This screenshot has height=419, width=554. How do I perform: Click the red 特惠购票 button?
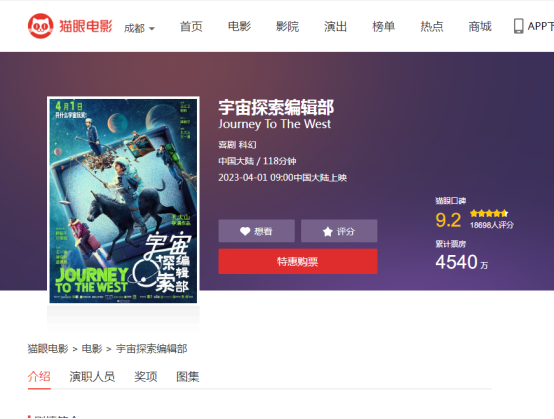(298, 261)
